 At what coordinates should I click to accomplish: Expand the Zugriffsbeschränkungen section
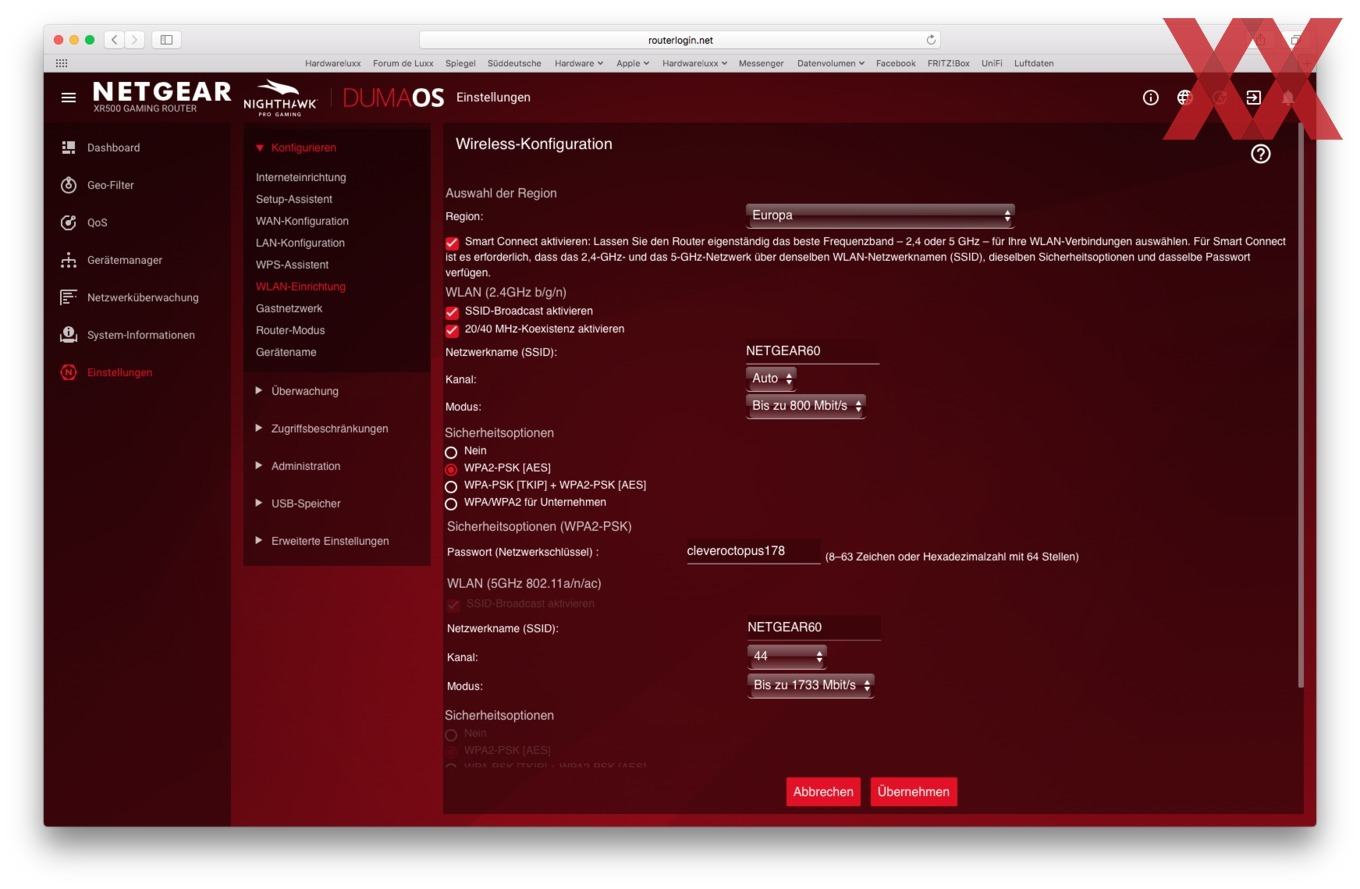[x=321, y=429]
